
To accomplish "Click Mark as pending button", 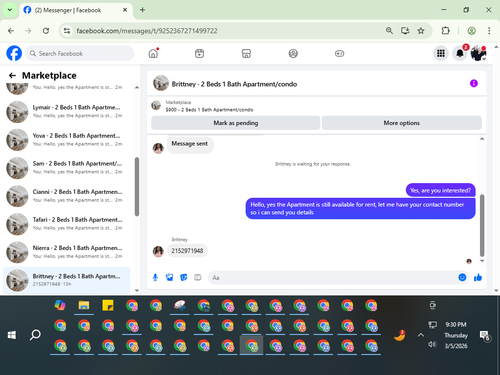I will click(x=236, y=123).
